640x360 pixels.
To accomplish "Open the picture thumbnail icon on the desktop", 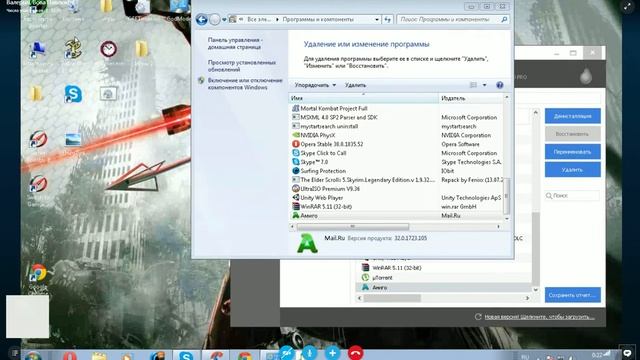I will pyautogui.click(x=73, y=140).
